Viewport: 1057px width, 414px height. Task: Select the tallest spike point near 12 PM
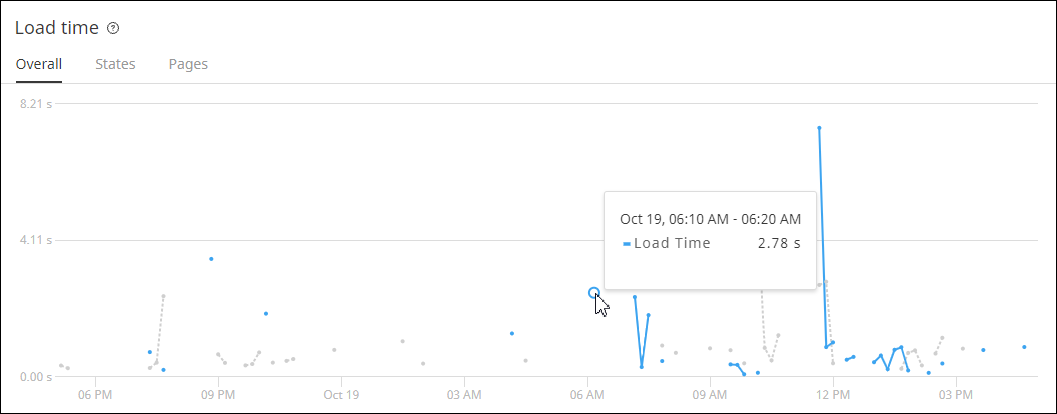tap(819, 128)
